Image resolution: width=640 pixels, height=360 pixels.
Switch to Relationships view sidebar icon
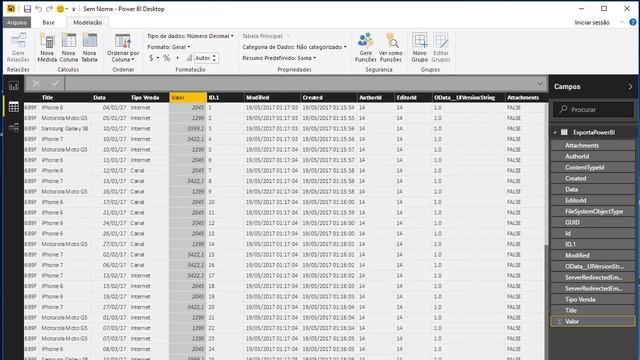click(x=13, y=127)
